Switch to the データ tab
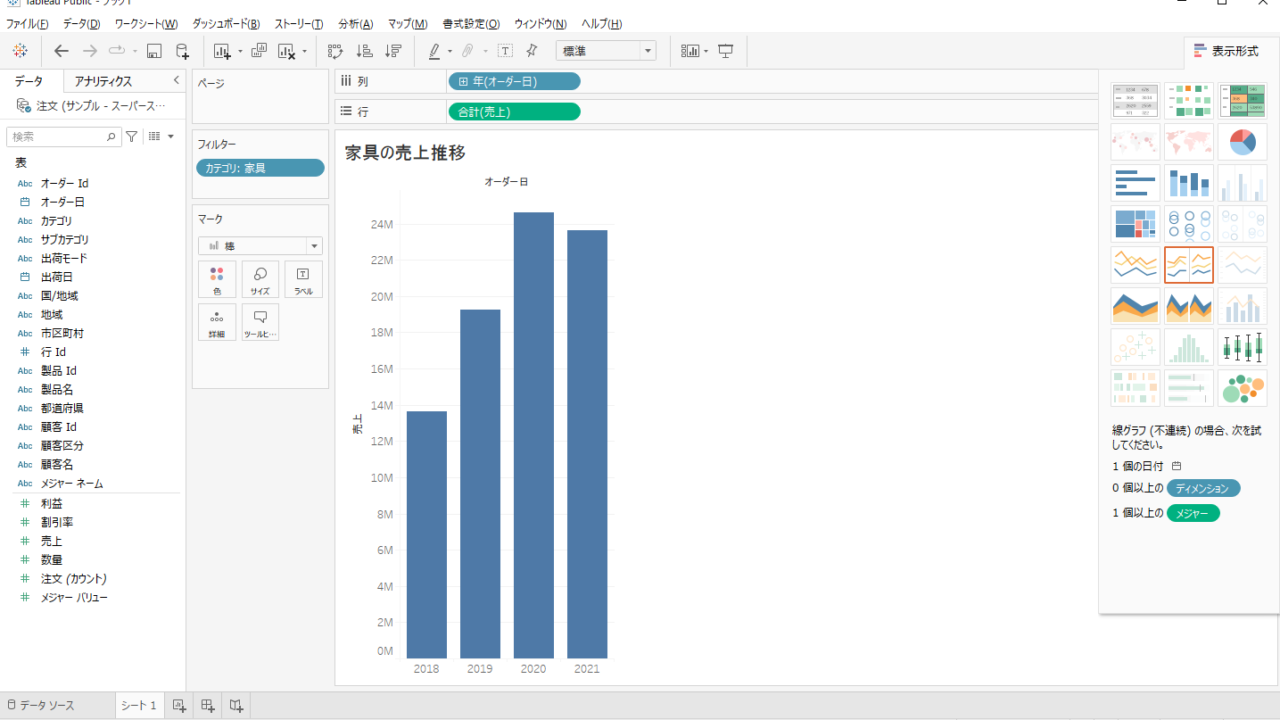 pos(29,81)
